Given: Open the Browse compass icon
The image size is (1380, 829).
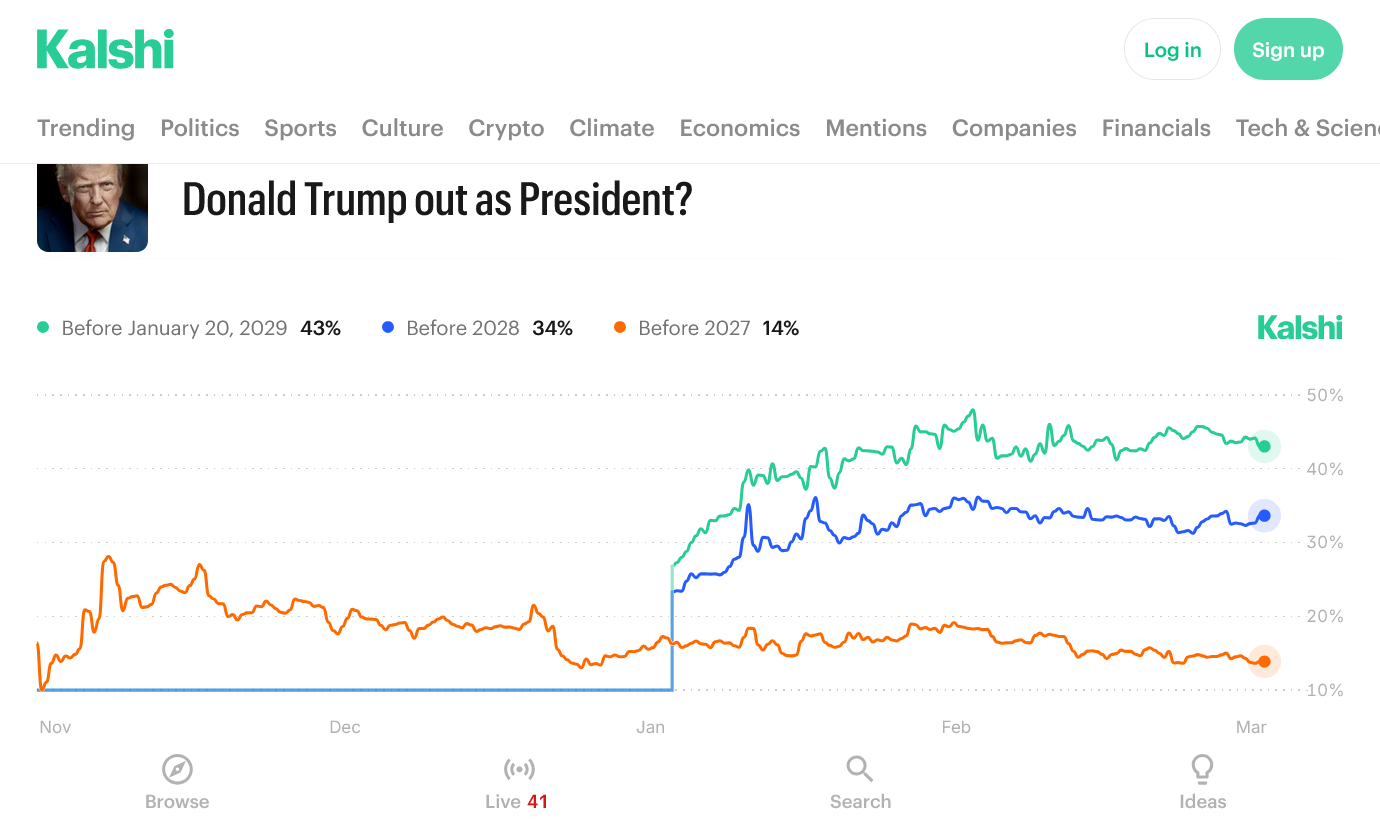Looking at the screenshot, I should 177,769.
